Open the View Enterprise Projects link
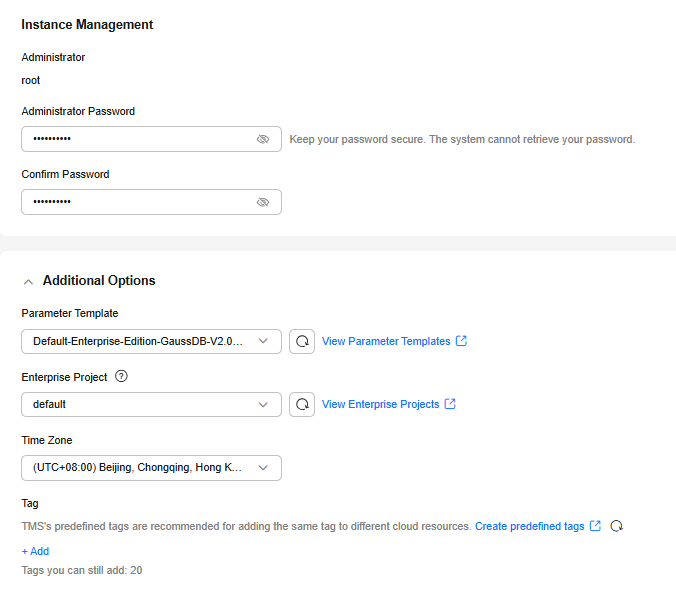 pyautogui.click(x=380, y=405)
